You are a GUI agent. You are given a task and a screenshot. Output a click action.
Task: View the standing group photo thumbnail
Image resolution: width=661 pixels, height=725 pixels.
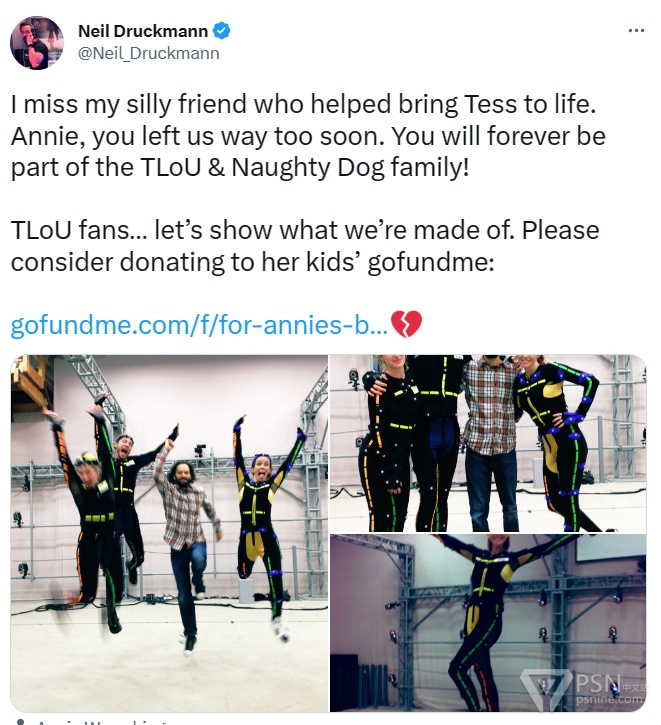tap(488, 443)
